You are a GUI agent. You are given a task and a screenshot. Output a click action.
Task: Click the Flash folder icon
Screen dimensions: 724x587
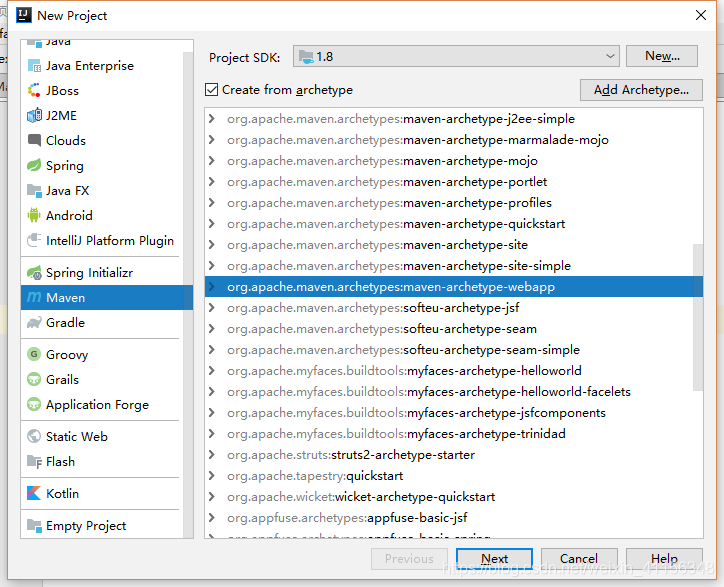click(34, 461)
